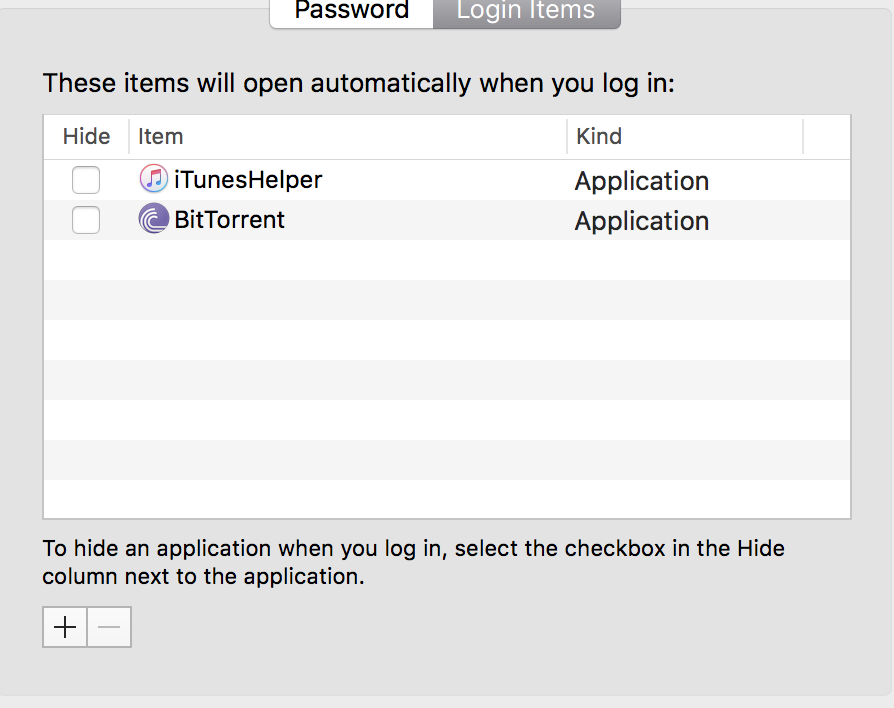Select the iTunesHelper row name
The height and width of the screenshot is (708, 894).
click(248, 180)
